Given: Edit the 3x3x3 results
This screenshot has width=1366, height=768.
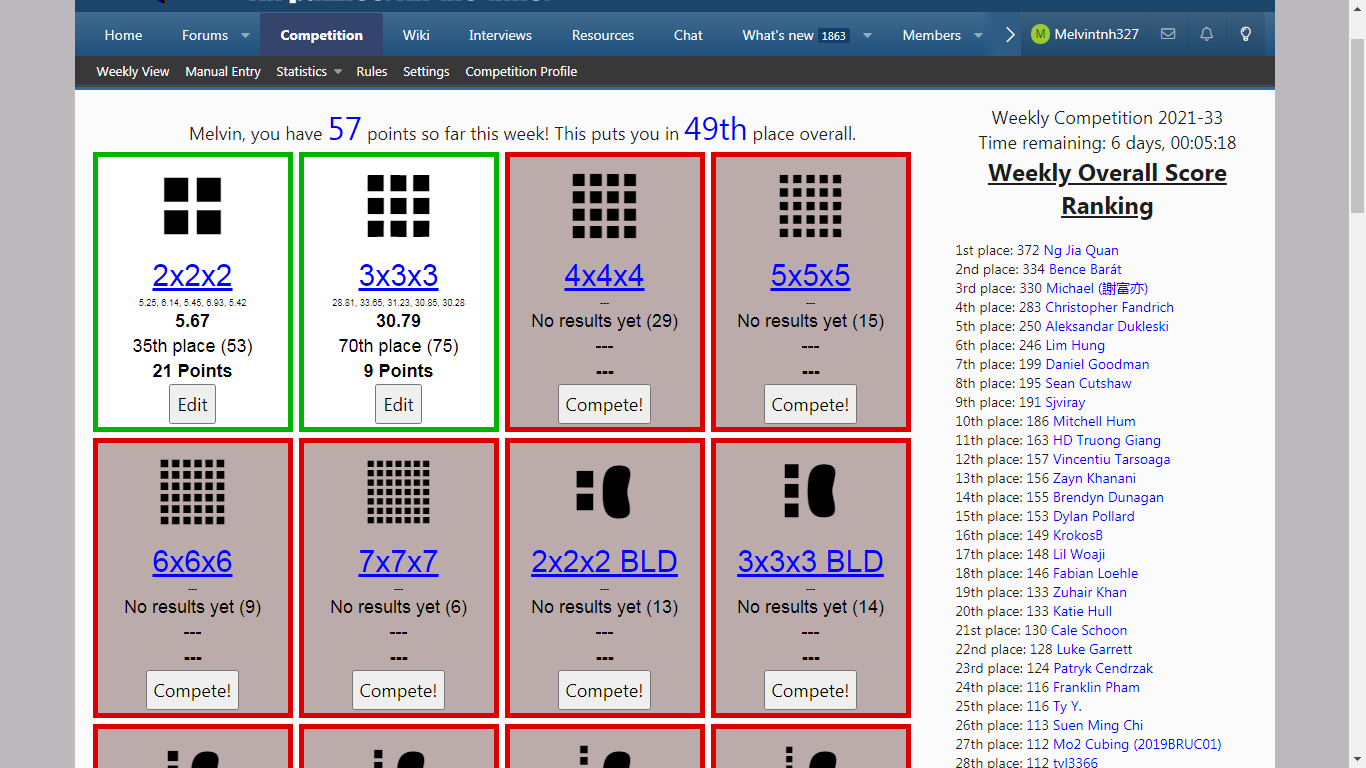Looking at the screenshot, I should [398, 404].
